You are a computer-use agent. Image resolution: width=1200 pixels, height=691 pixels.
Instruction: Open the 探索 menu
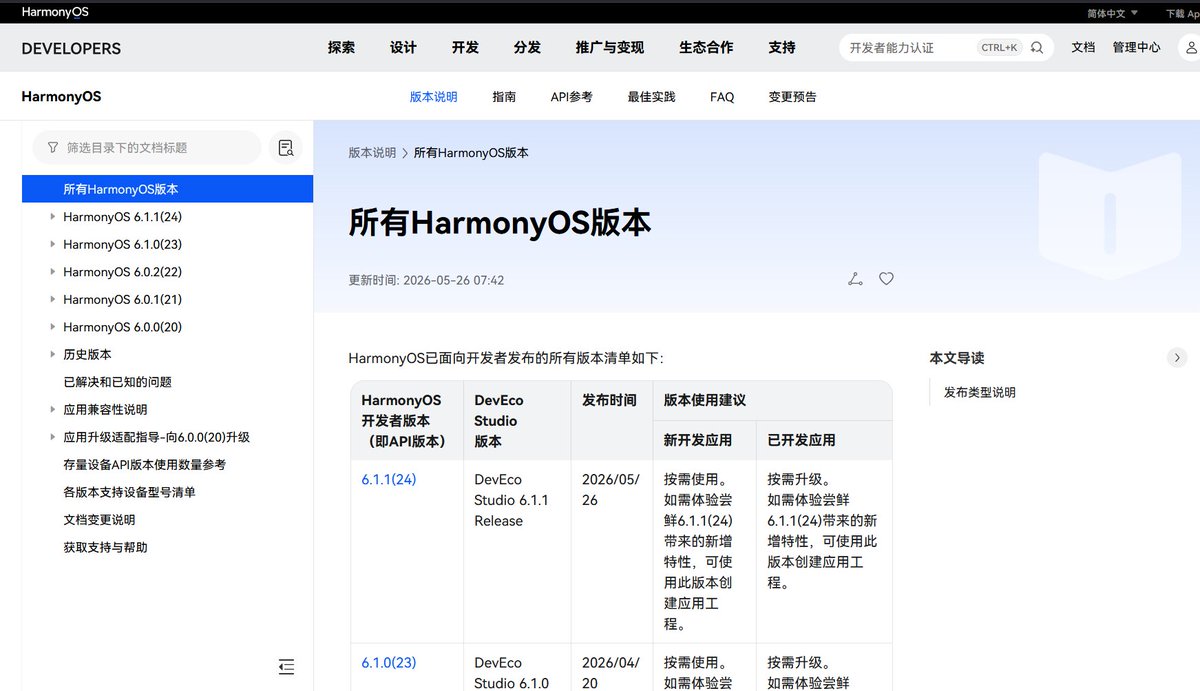pyautogui.click(x=341, y=47)
